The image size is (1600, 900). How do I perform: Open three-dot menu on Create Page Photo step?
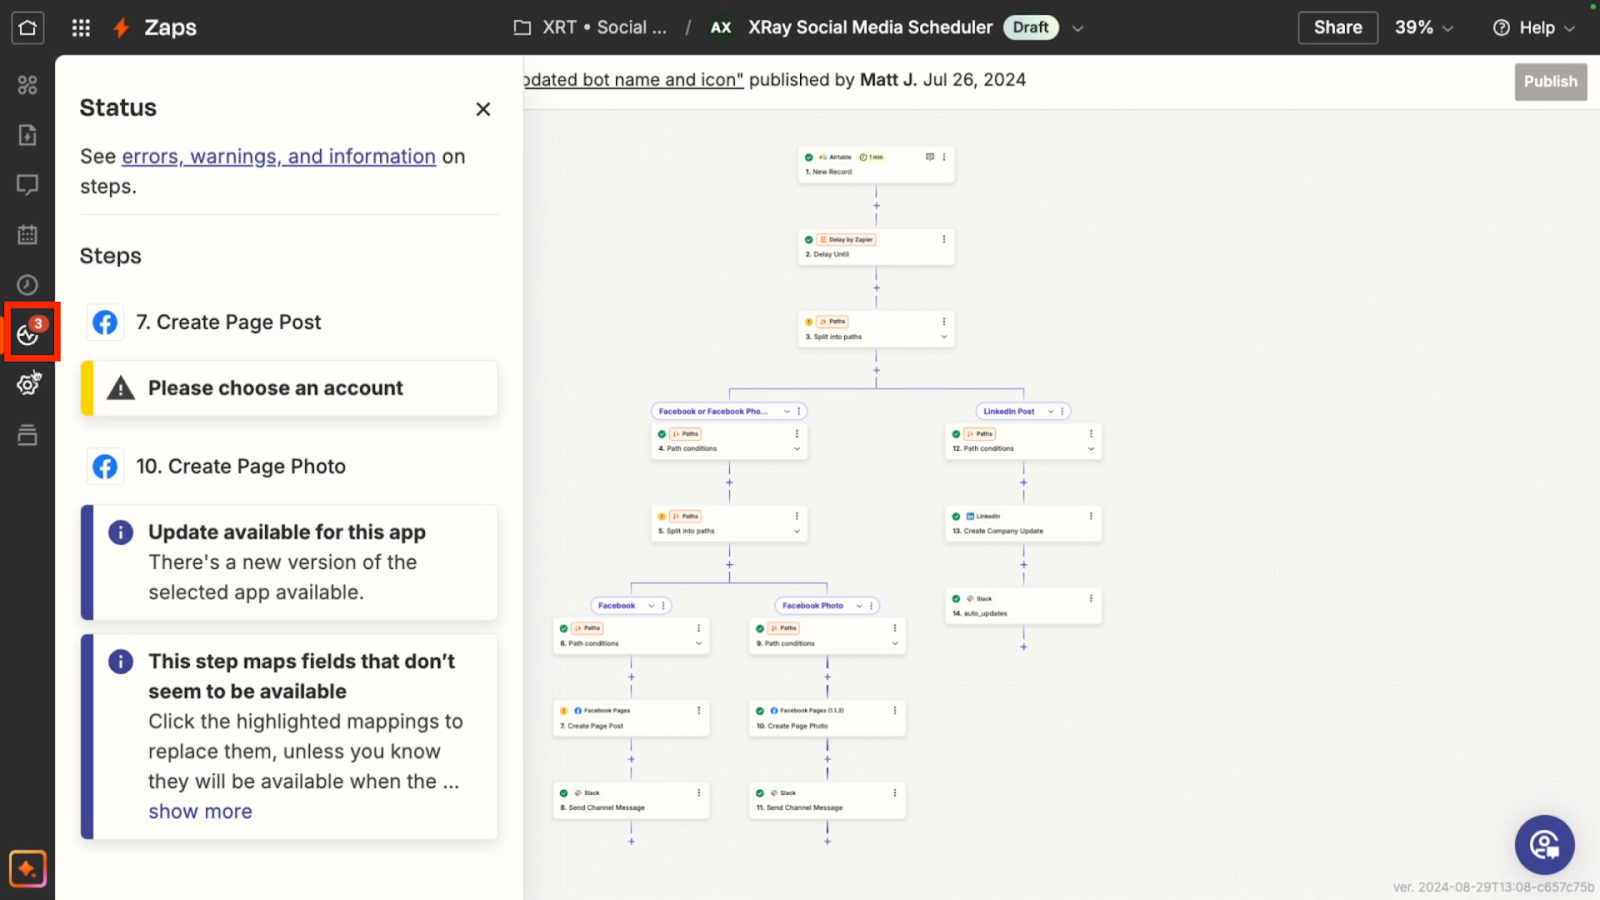pos(895,710)
